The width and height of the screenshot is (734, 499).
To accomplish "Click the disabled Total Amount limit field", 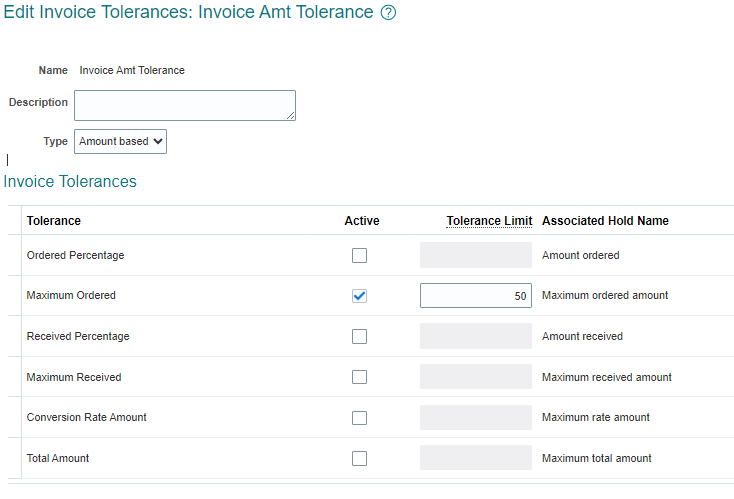I will 476,457.
